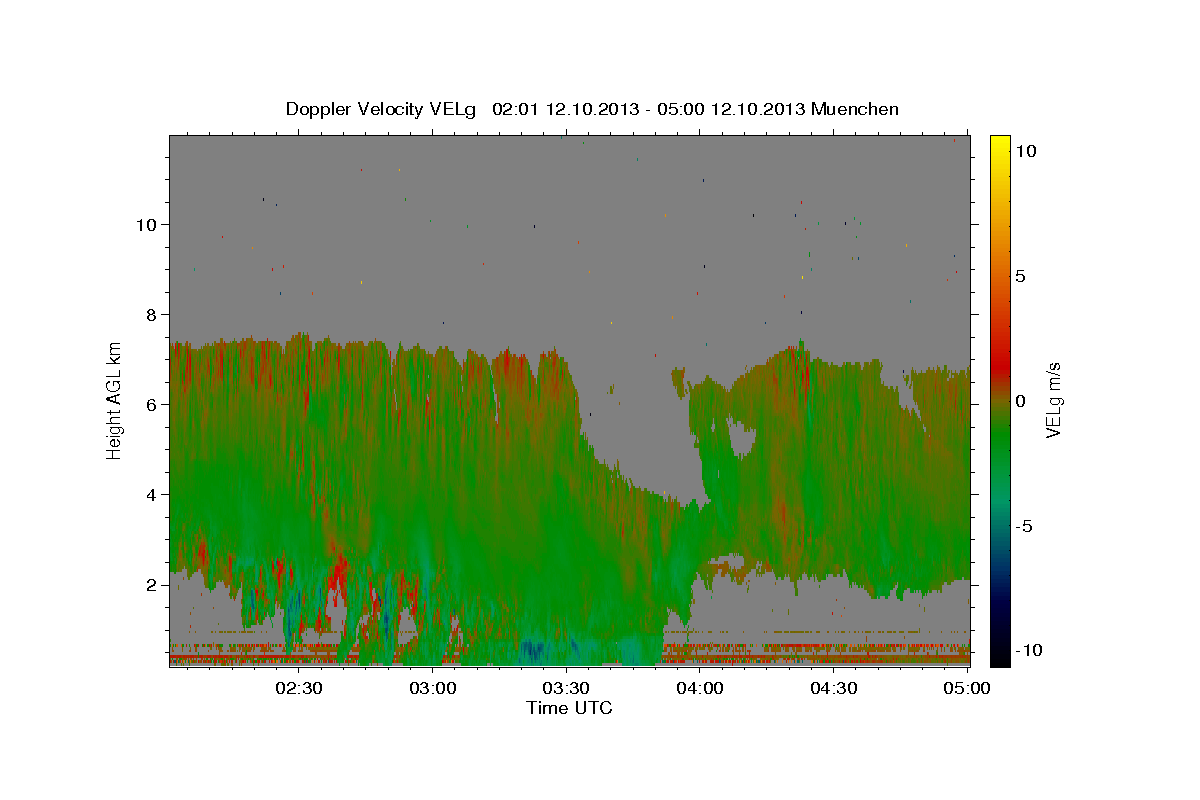Click the colorbar tick label '-5'

coord(1024,526)
